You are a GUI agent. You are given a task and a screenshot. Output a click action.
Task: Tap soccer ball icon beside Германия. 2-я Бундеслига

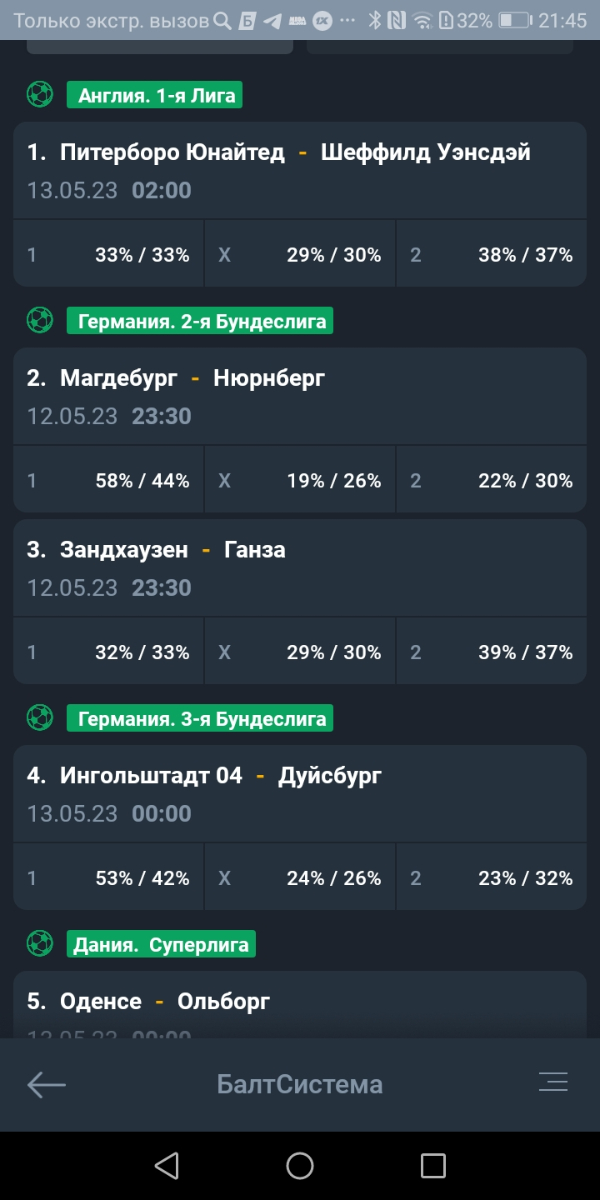[40, 320]
